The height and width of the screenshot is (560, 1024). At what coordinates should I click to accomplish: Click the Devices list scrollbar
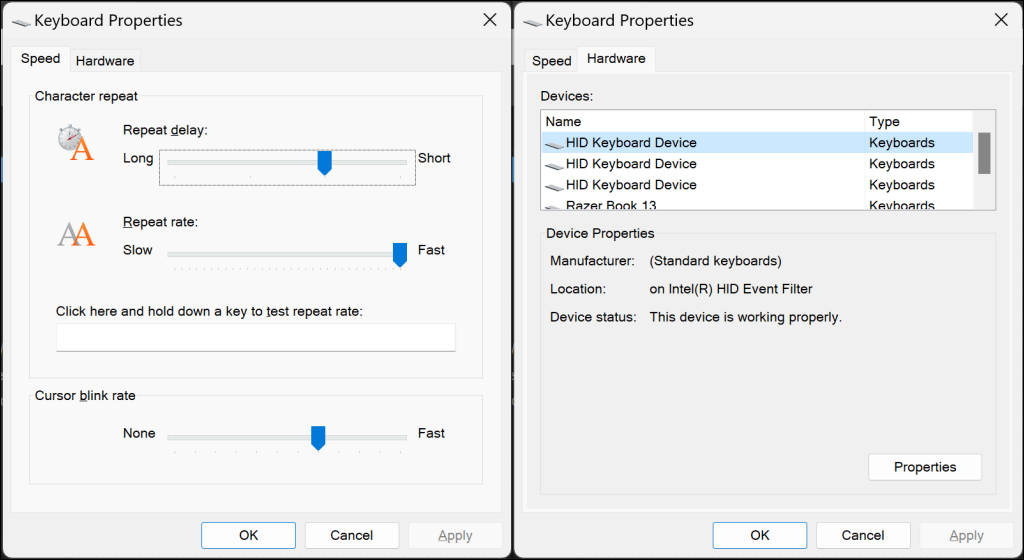pos(984,154)
